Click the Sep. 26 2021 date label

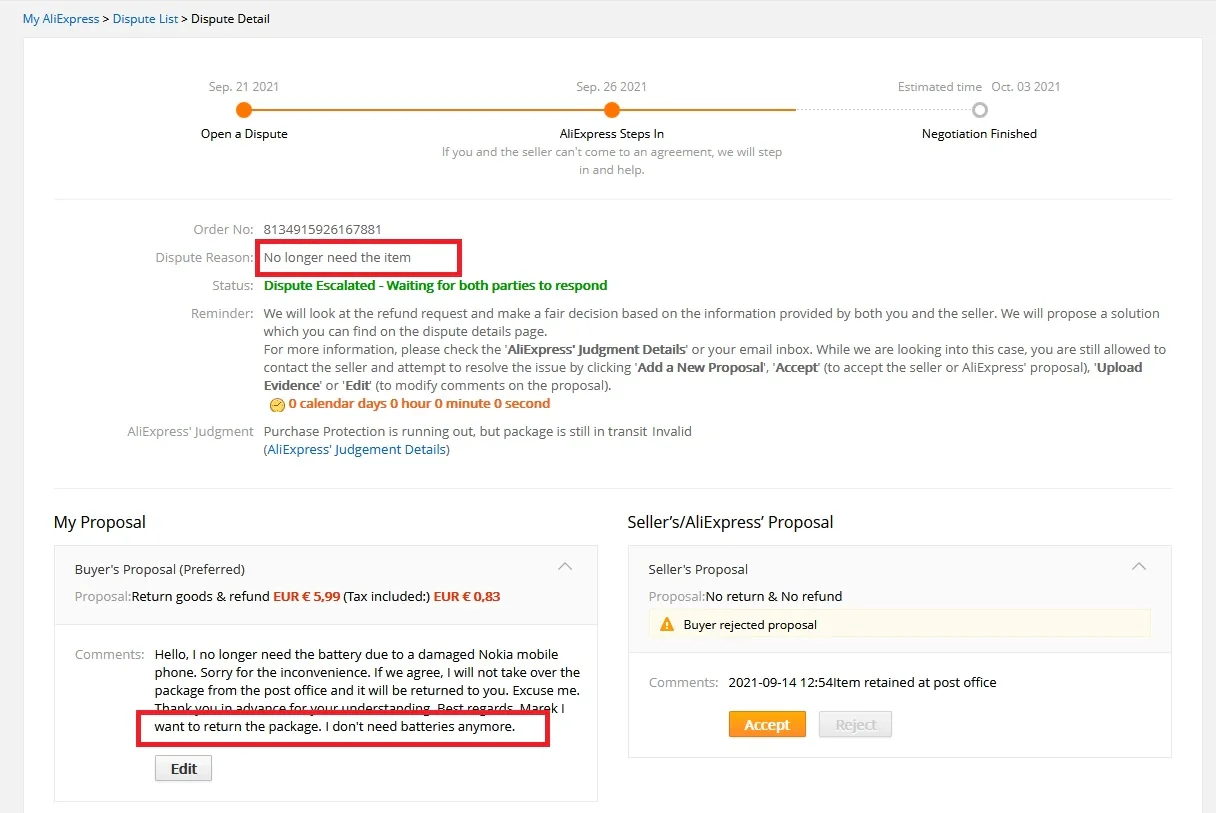point(612,87)
